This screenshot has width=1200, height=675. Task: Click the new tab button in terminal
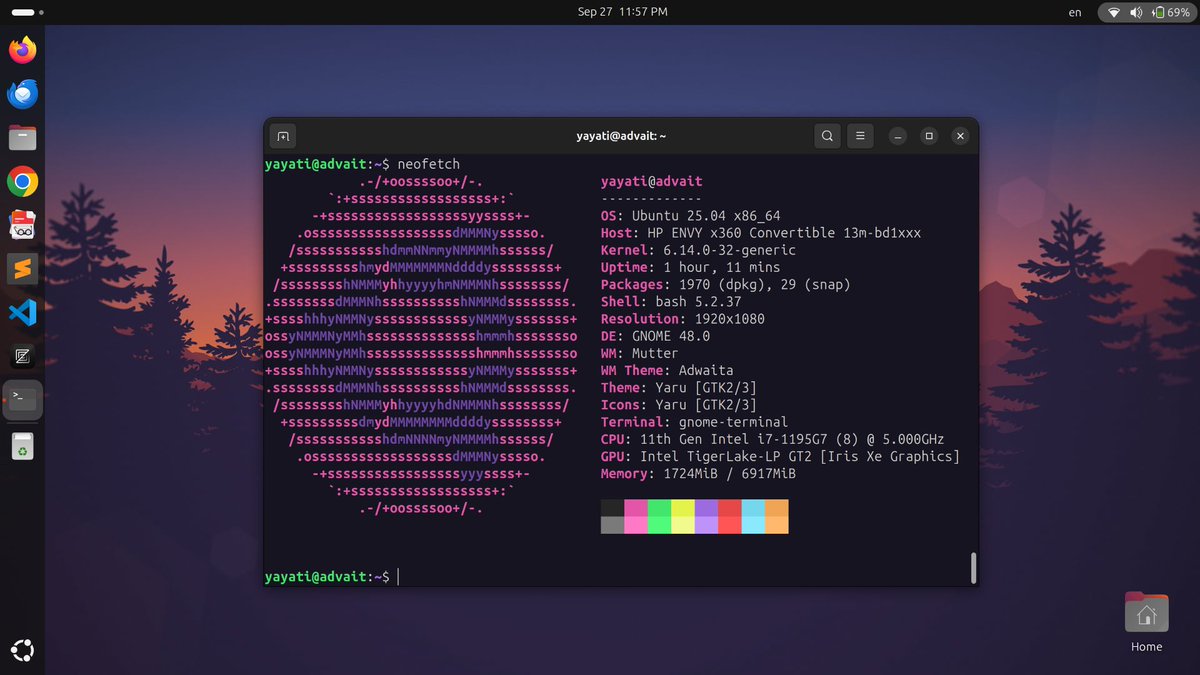point(283,136)
